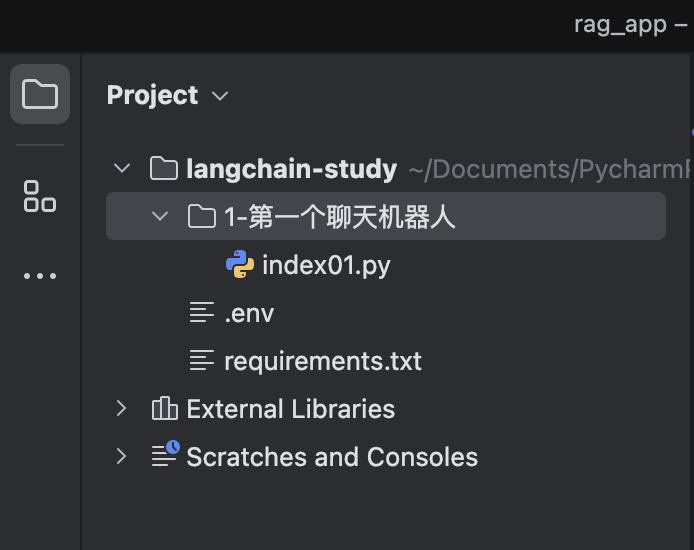The width and height of the screenshot is (694, 550).
Task: Open the Project tool window icon
Action: (x=40, y=95)
